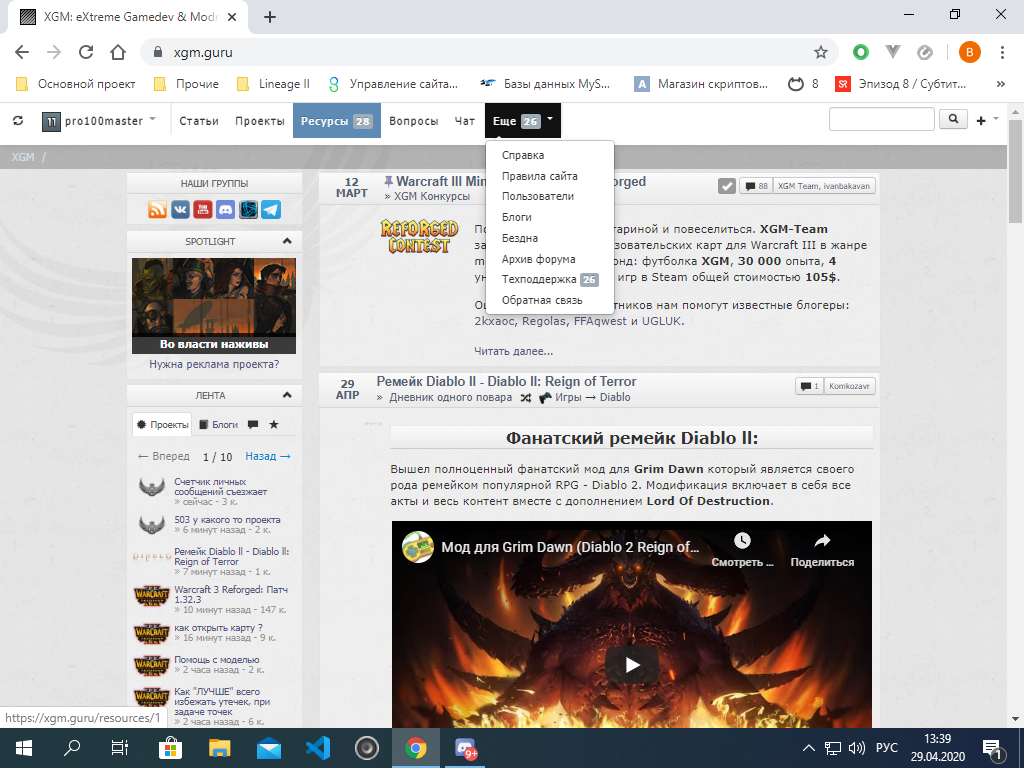Open File Explorer from the taskbar
The width and height of the screenshot is (1024, 768).
(219, 748)
